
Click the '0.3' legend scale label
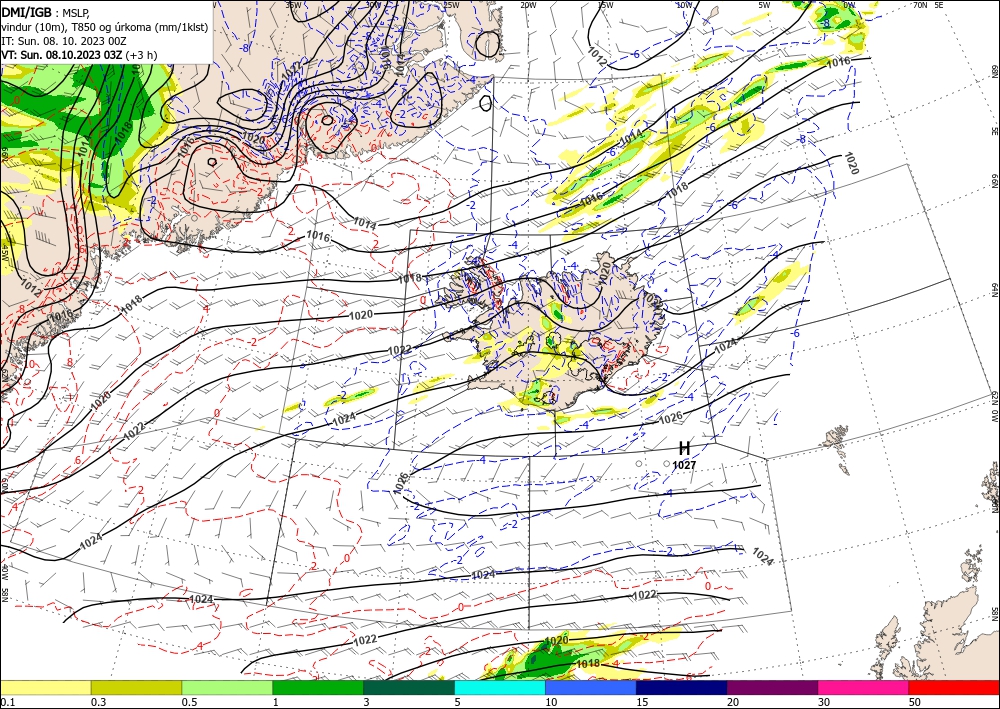[98, 702]
